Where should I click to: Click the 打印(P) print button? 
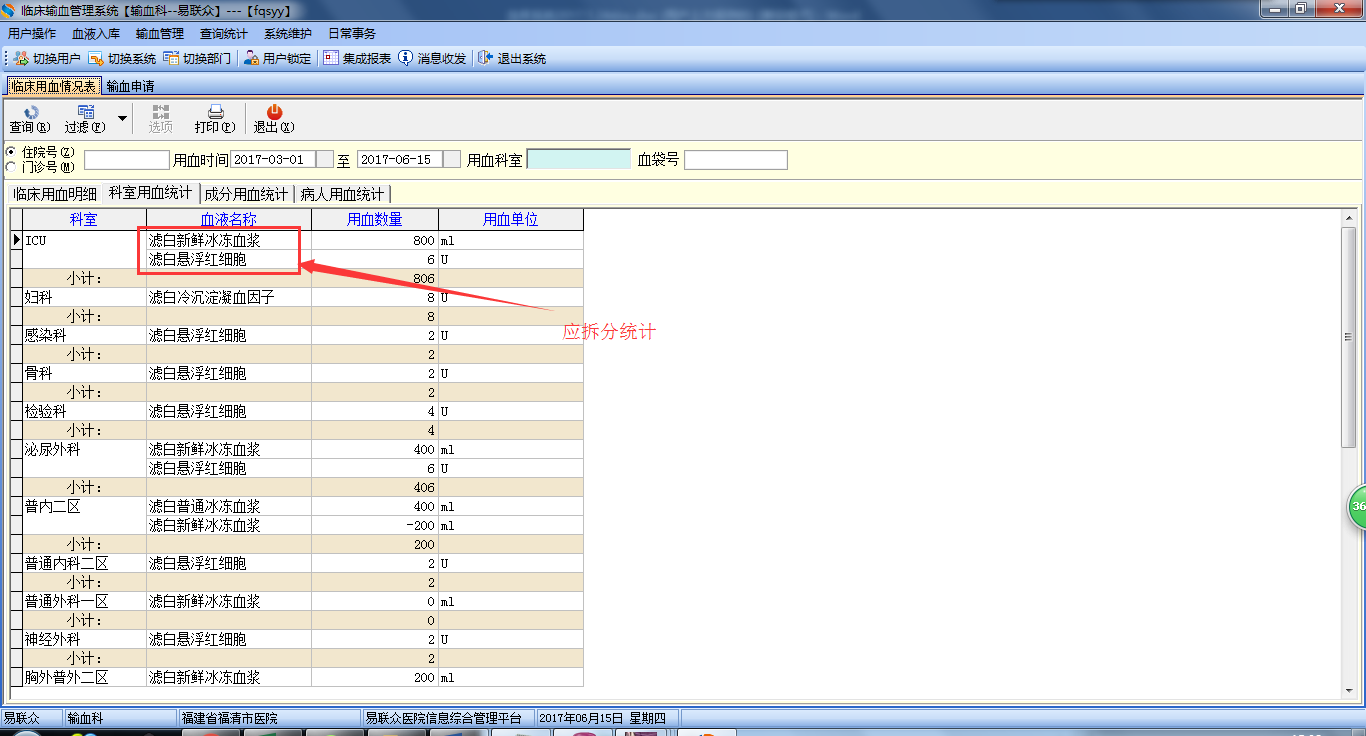click(215, 119)
